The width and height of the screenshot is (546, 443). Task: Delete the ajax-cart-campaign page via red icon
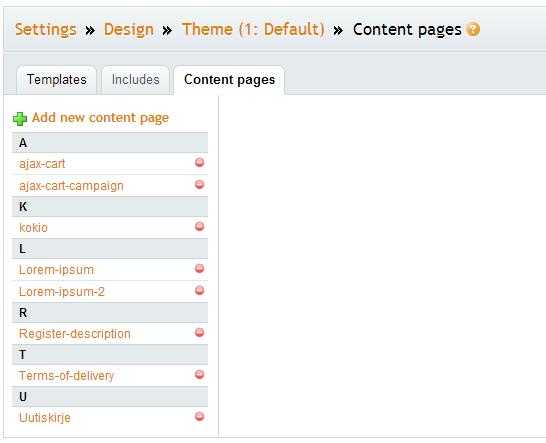(200, 184)
